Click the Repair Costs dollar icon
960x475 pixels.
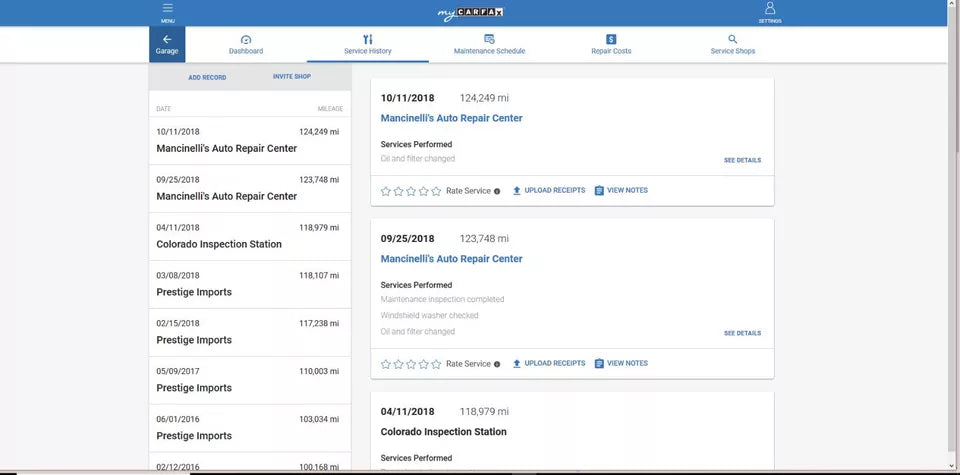[x=611, y=39]
